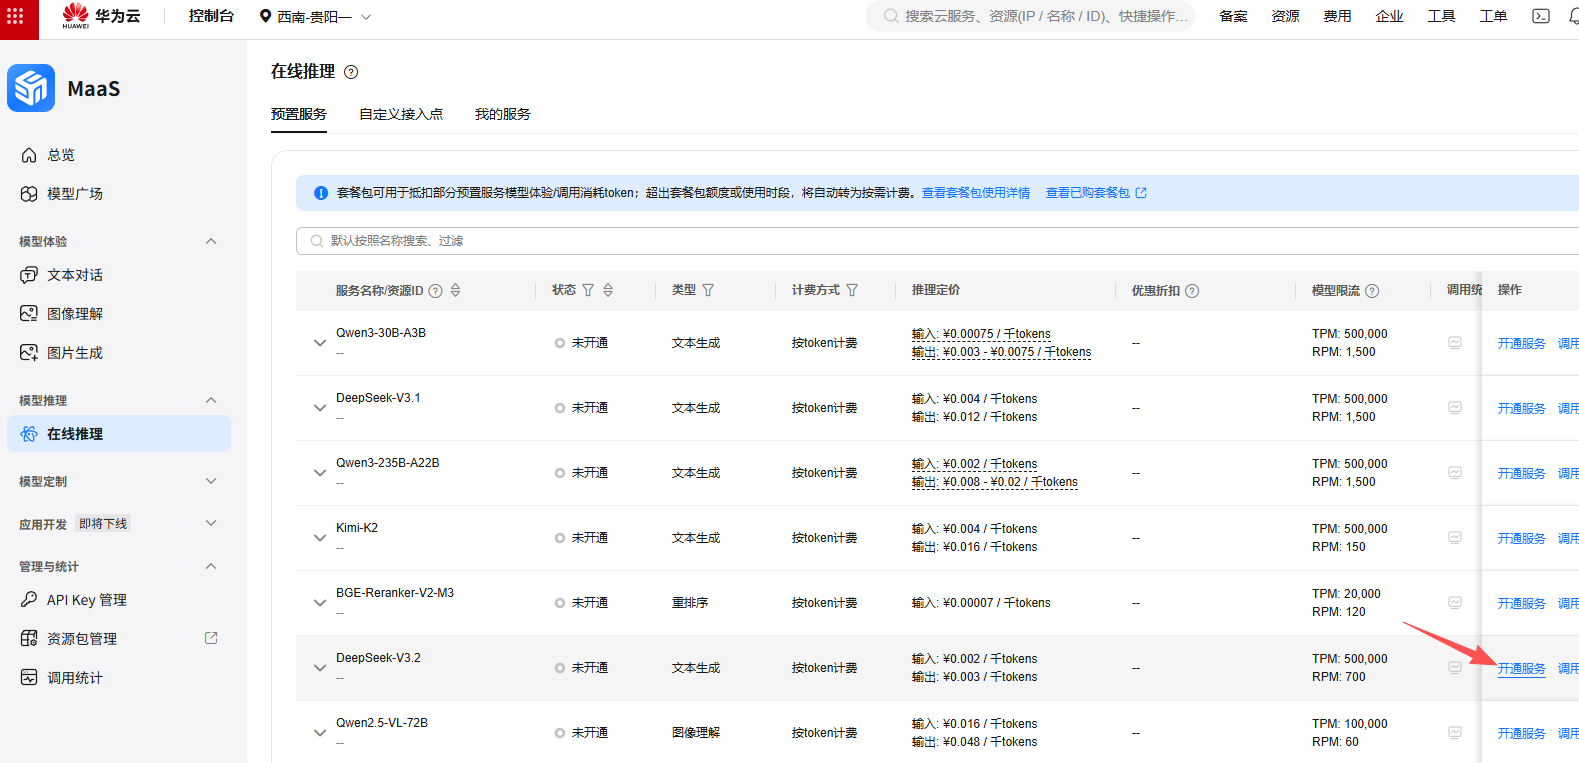Click the Huawei Cloud logo
The height and width of the screenshot is (763, 1579).
point(100,16)
